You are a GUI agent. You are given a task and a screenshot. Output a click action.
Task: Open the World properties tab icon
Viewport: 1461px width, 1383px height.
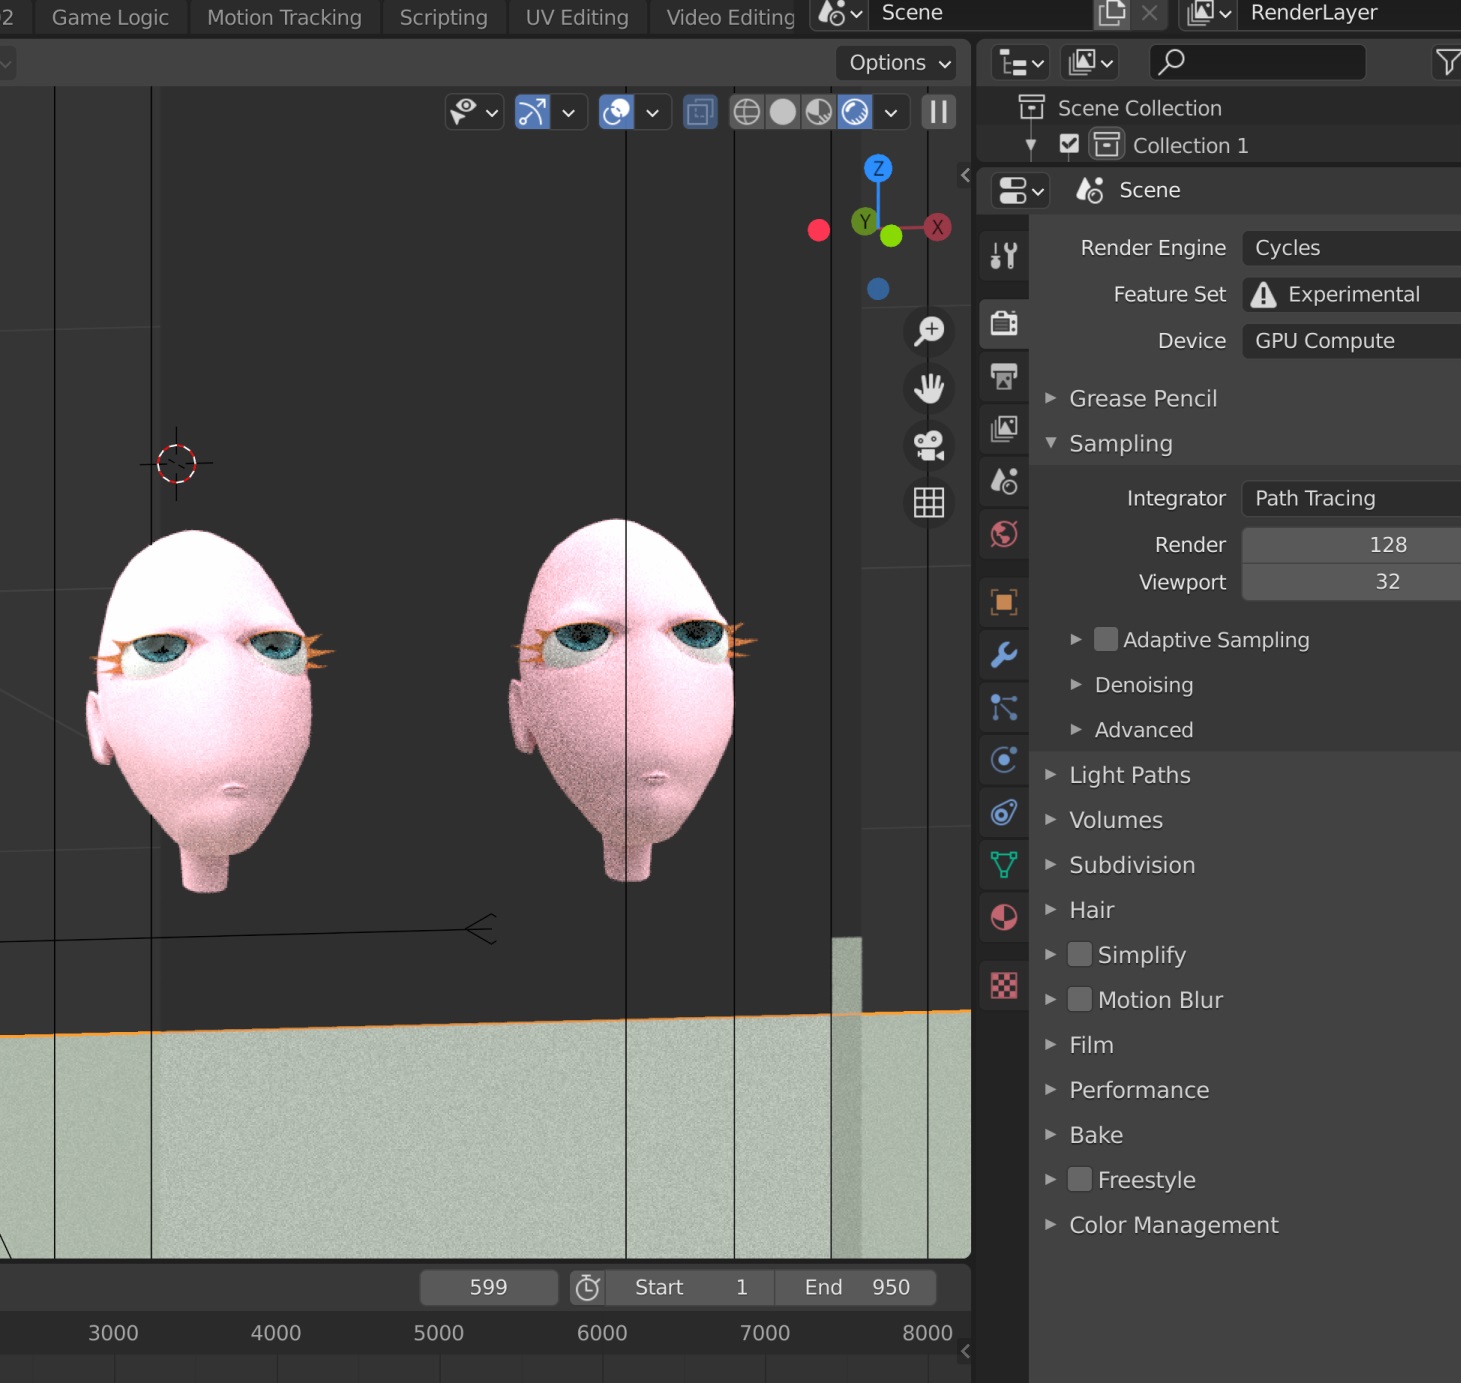pos(1004,534)
